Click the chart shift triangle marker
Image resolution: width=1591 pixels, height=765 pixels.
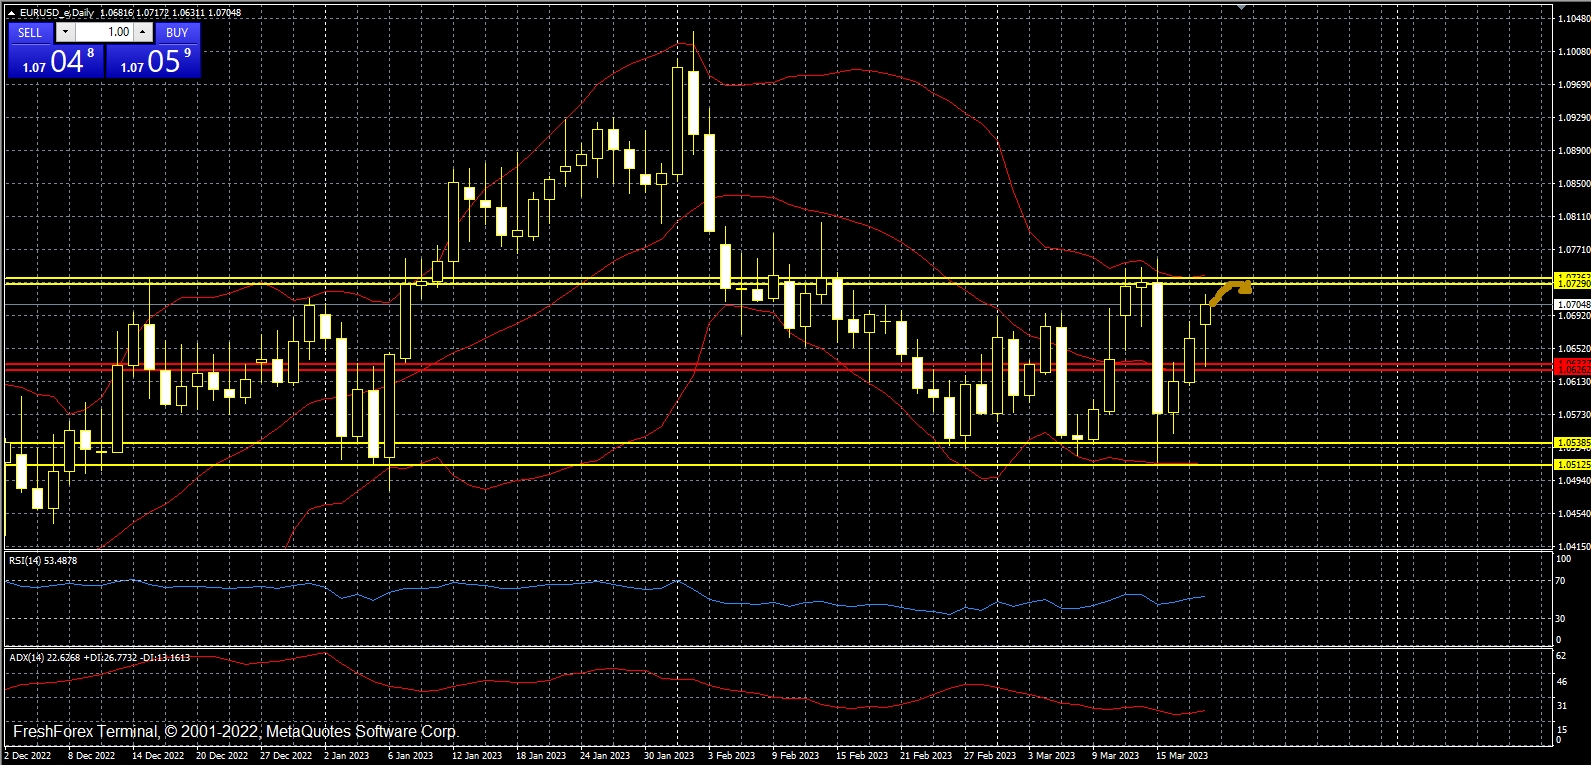point(1241,7)
